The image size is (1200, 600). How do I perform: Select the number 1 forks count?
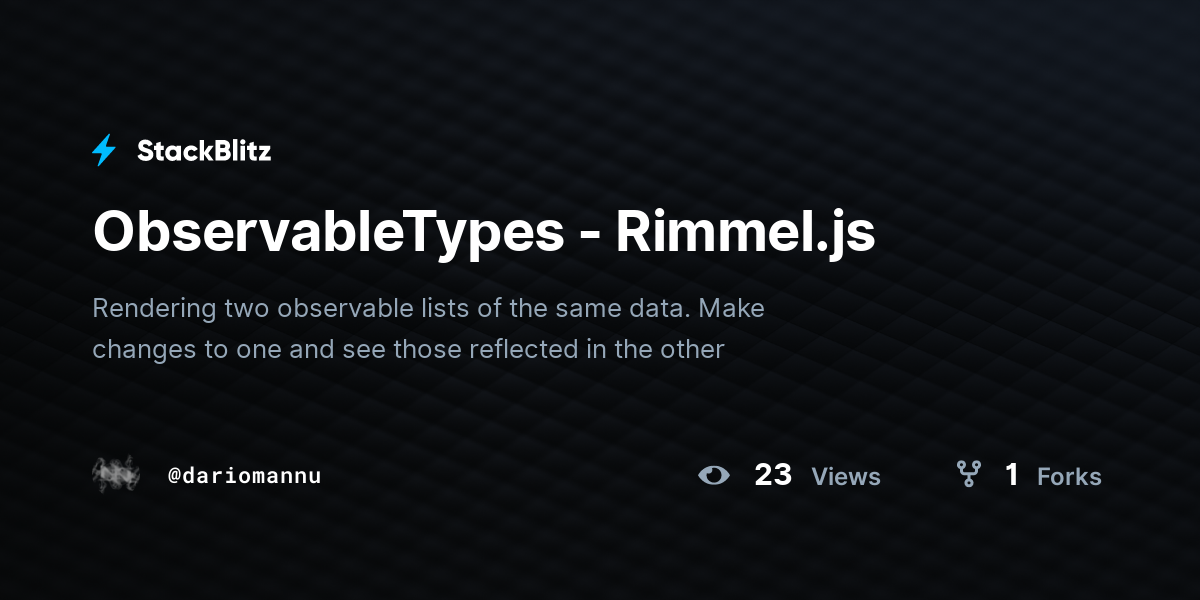(1012, 475)
